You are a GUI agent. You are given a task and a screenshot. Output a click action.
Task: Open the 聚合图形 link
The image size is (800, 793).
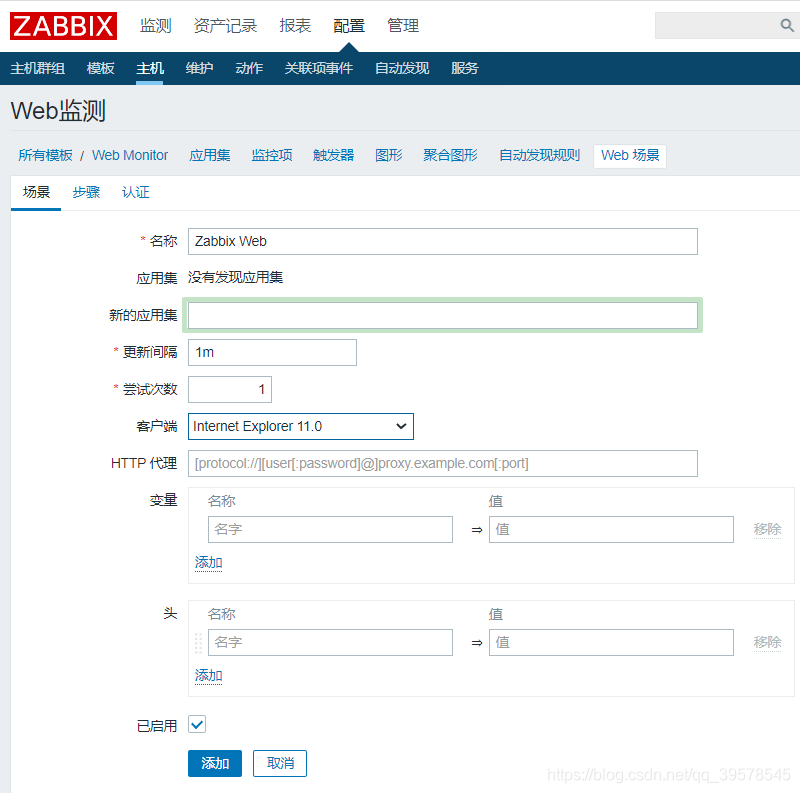(x=450, y=155)
